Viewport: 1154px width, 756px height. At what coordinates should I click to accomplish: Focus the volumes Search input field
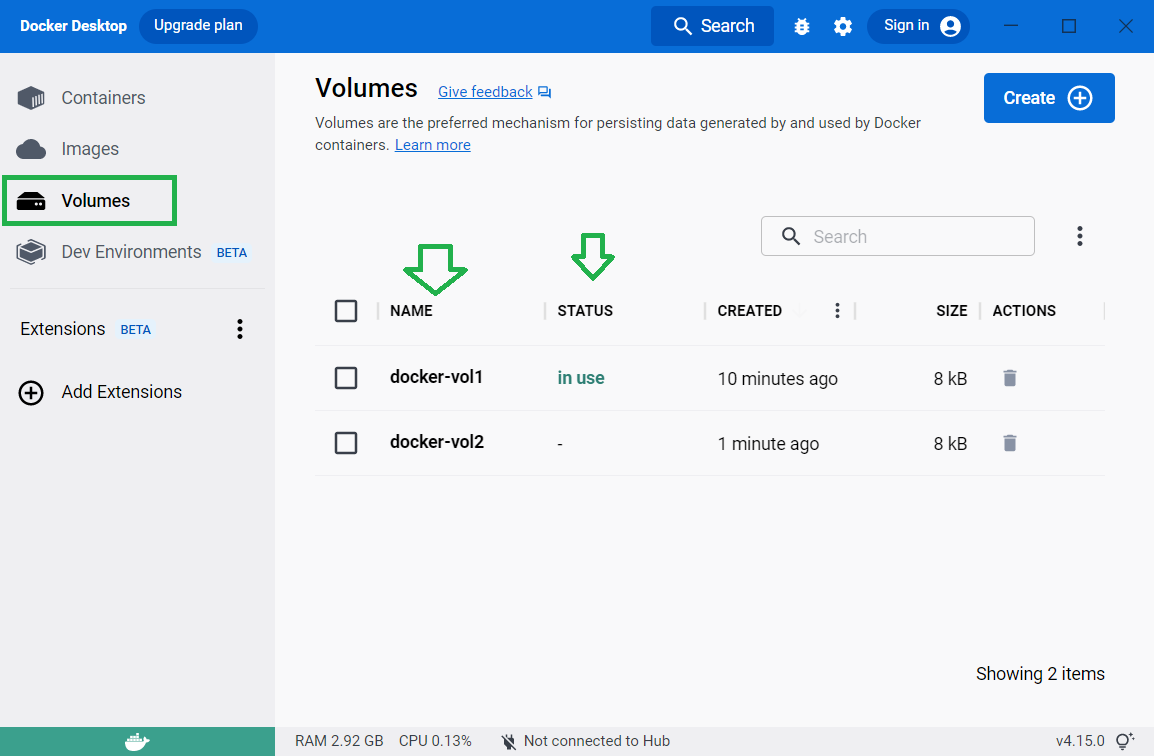(898, 236)
